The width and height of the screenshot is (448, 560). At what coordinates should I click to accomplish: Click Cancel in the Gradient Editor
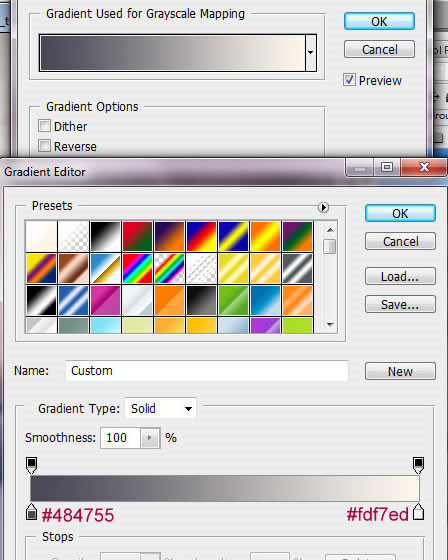pos(400,241)
